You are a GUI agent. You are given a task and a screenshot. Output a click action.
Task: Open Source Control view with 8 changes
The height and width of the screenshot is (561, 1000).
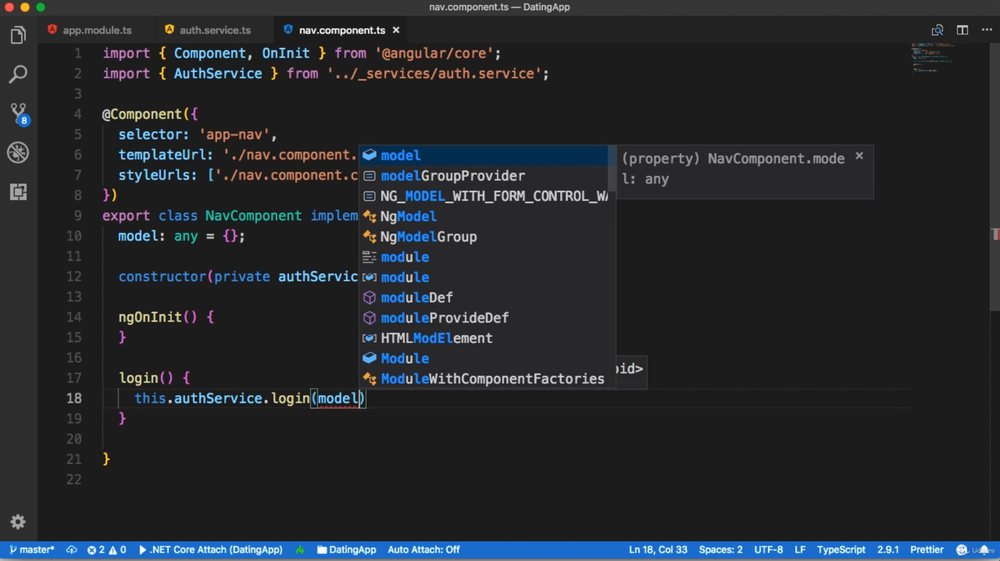point(18,114)
